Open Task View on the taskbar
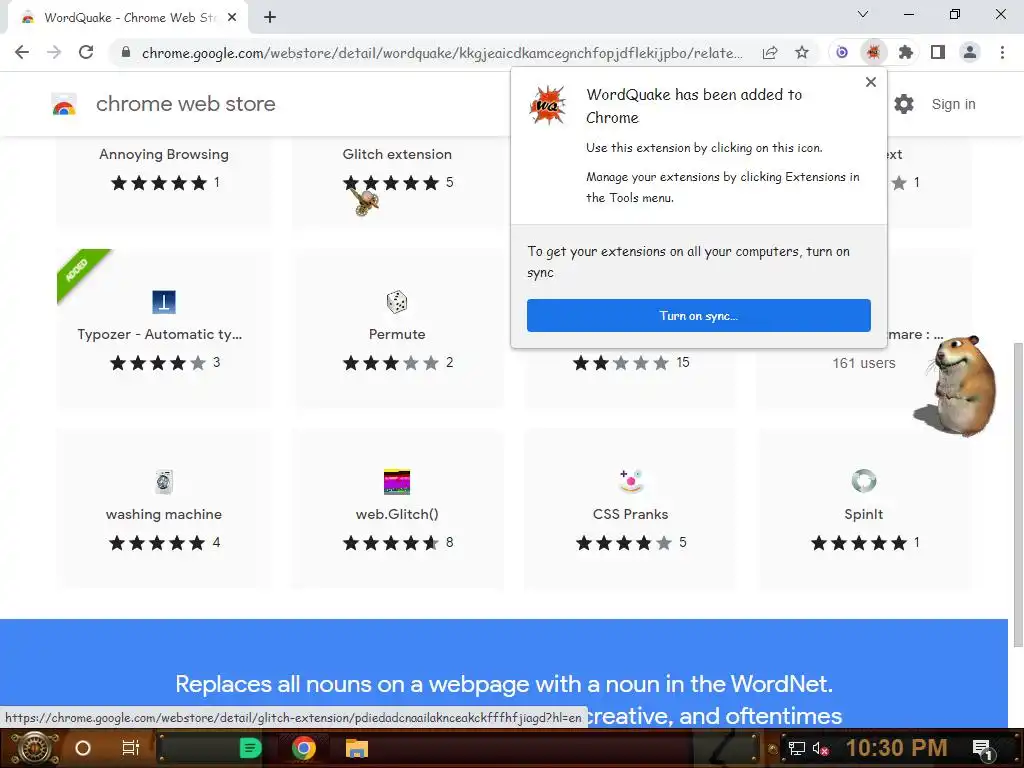 click(x=131, y=748)
